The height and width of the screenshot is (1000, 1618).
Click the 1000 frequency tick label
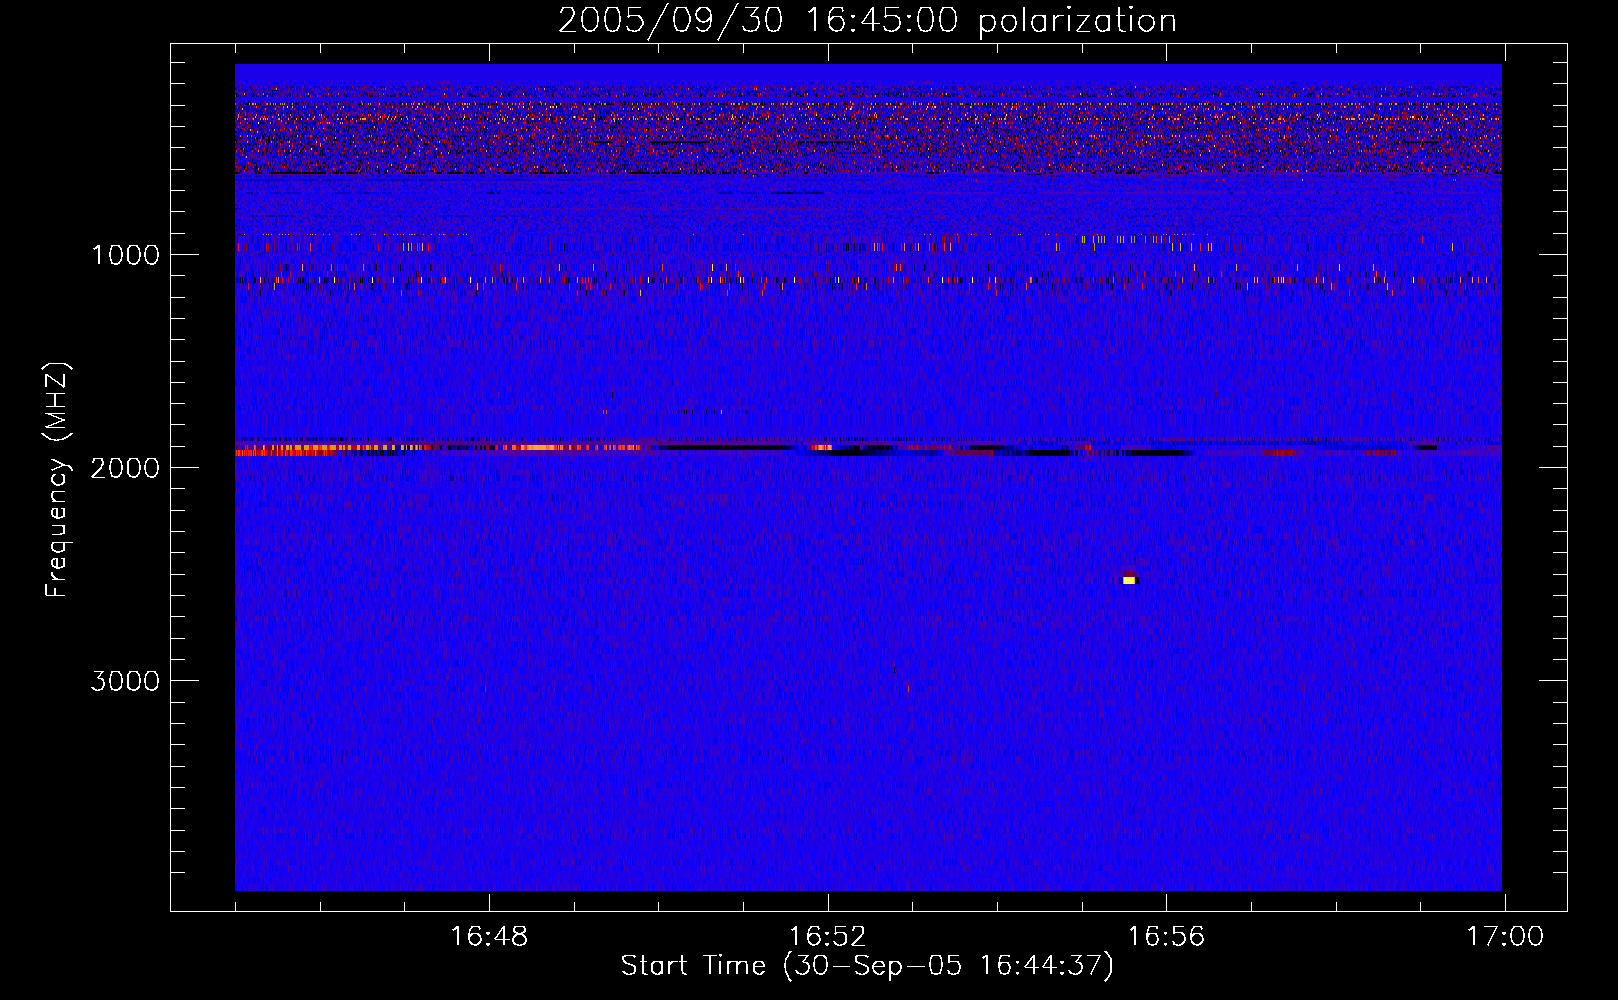click(x=125, y=255)
